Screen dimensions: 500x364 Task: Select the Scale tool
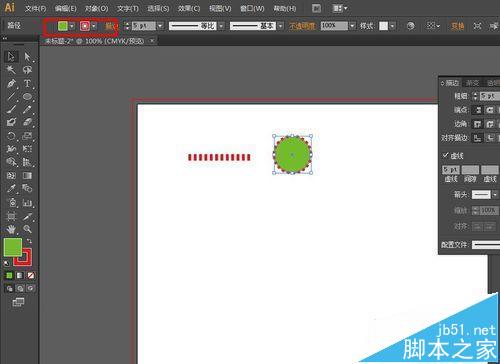coord(27,136)
